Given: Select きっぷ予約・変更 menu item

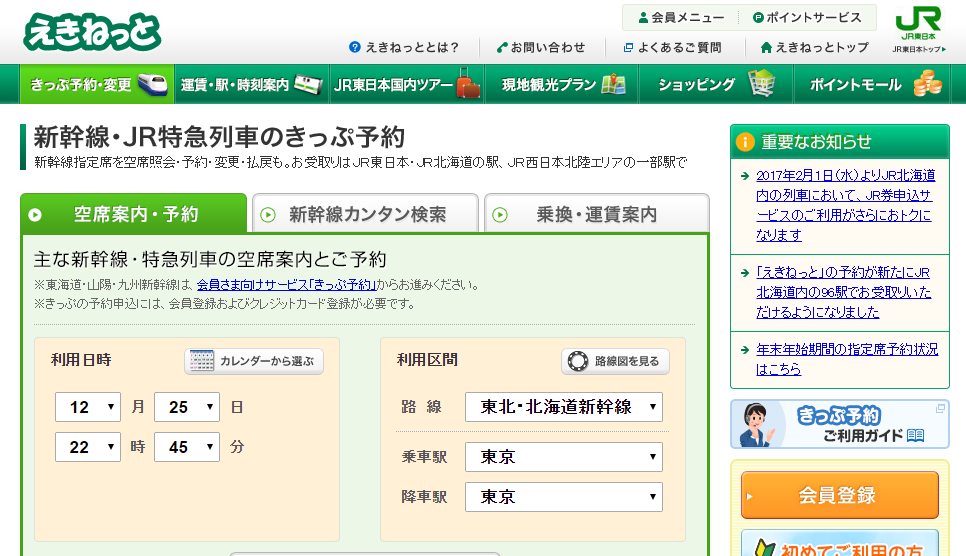Looking at the screenshot, I should [97, 84].
